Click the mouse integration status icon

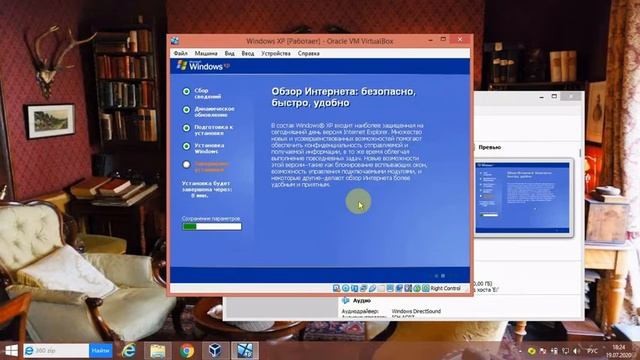pos(417,288)
